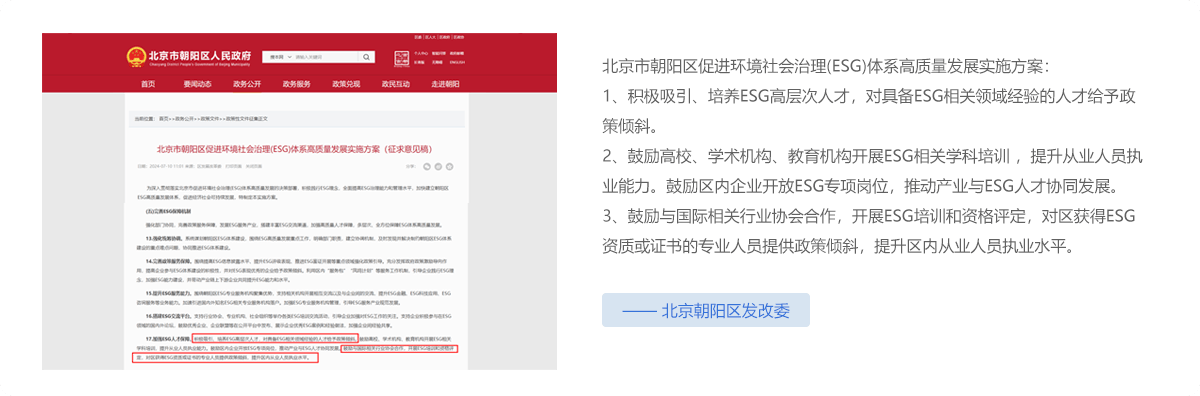
Task: Click the search magnifier icon
Action: click(x=366, y=57)
